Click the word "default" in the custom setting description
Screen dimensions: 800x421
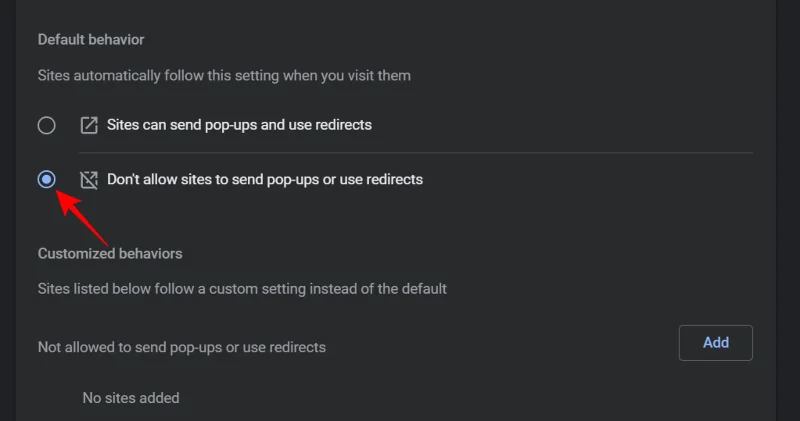421,289
